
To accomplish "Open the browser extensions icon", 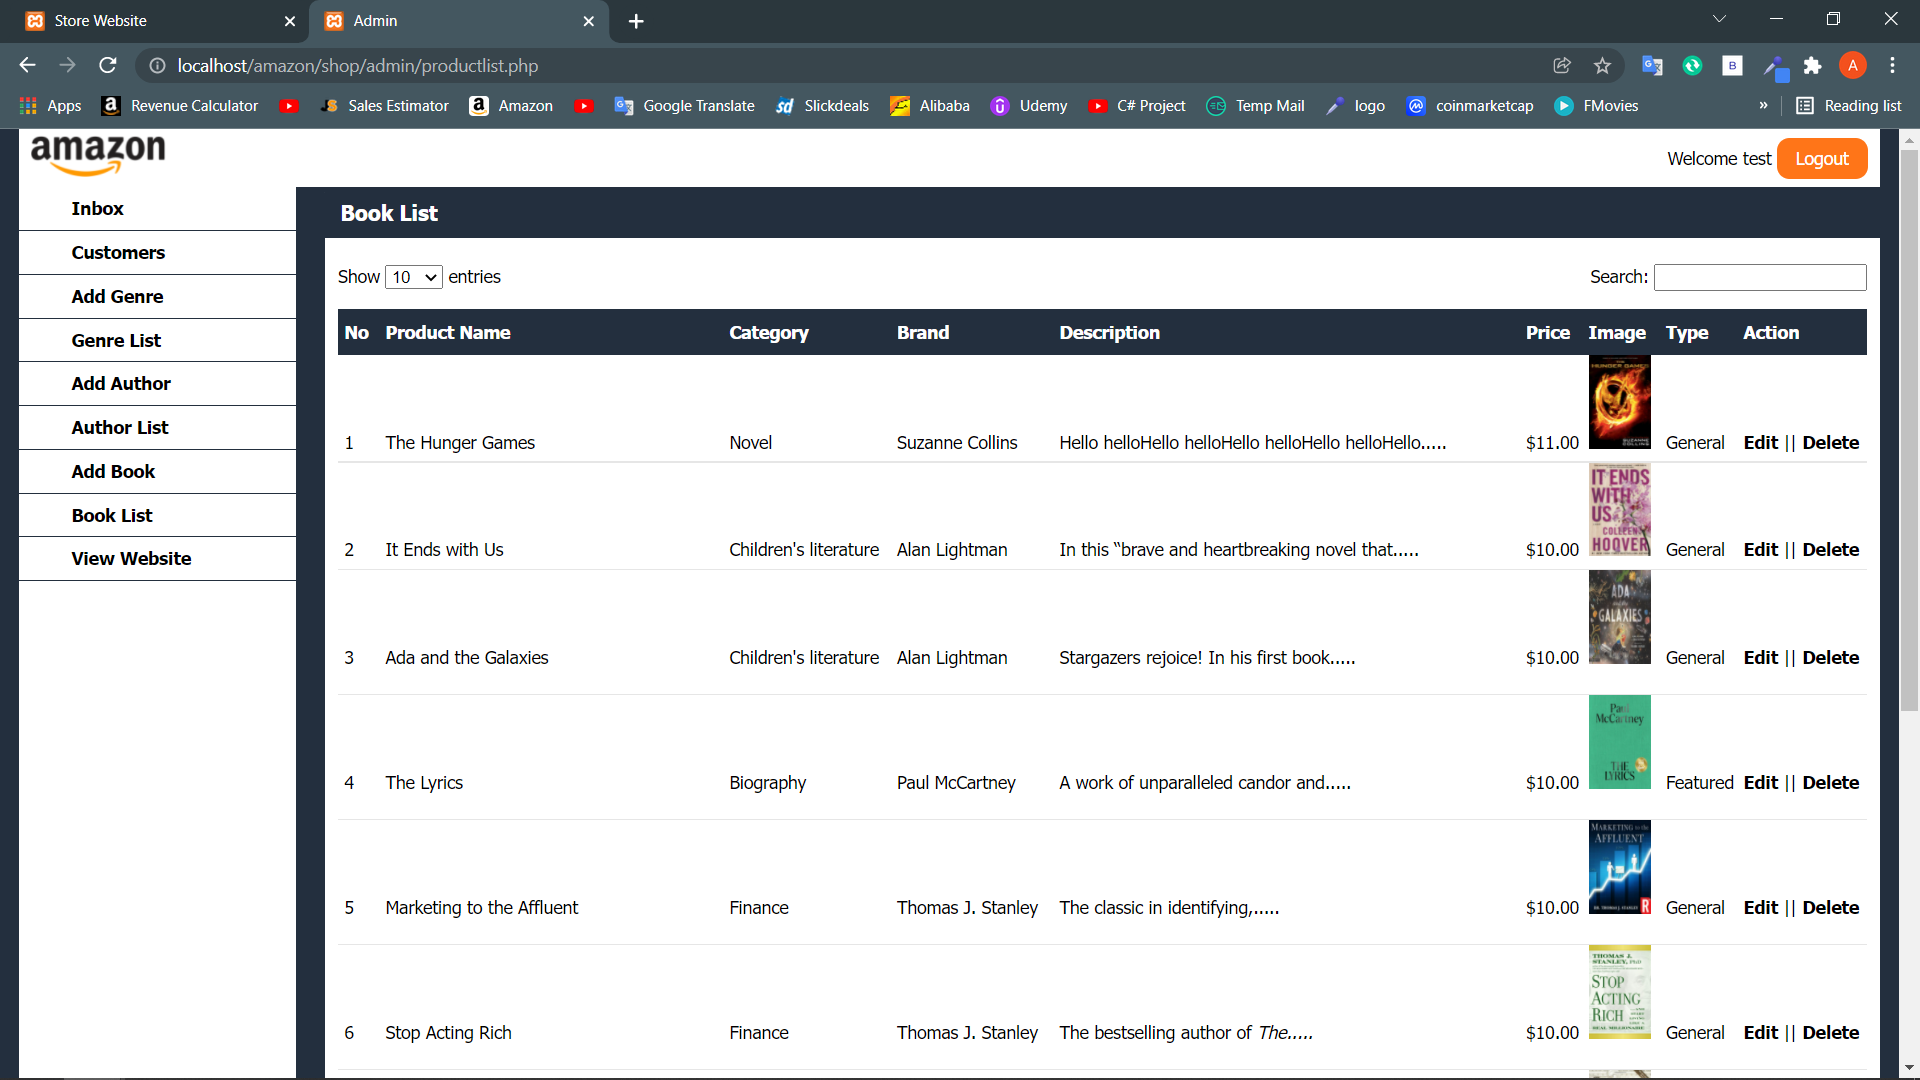I will 1813,66.
